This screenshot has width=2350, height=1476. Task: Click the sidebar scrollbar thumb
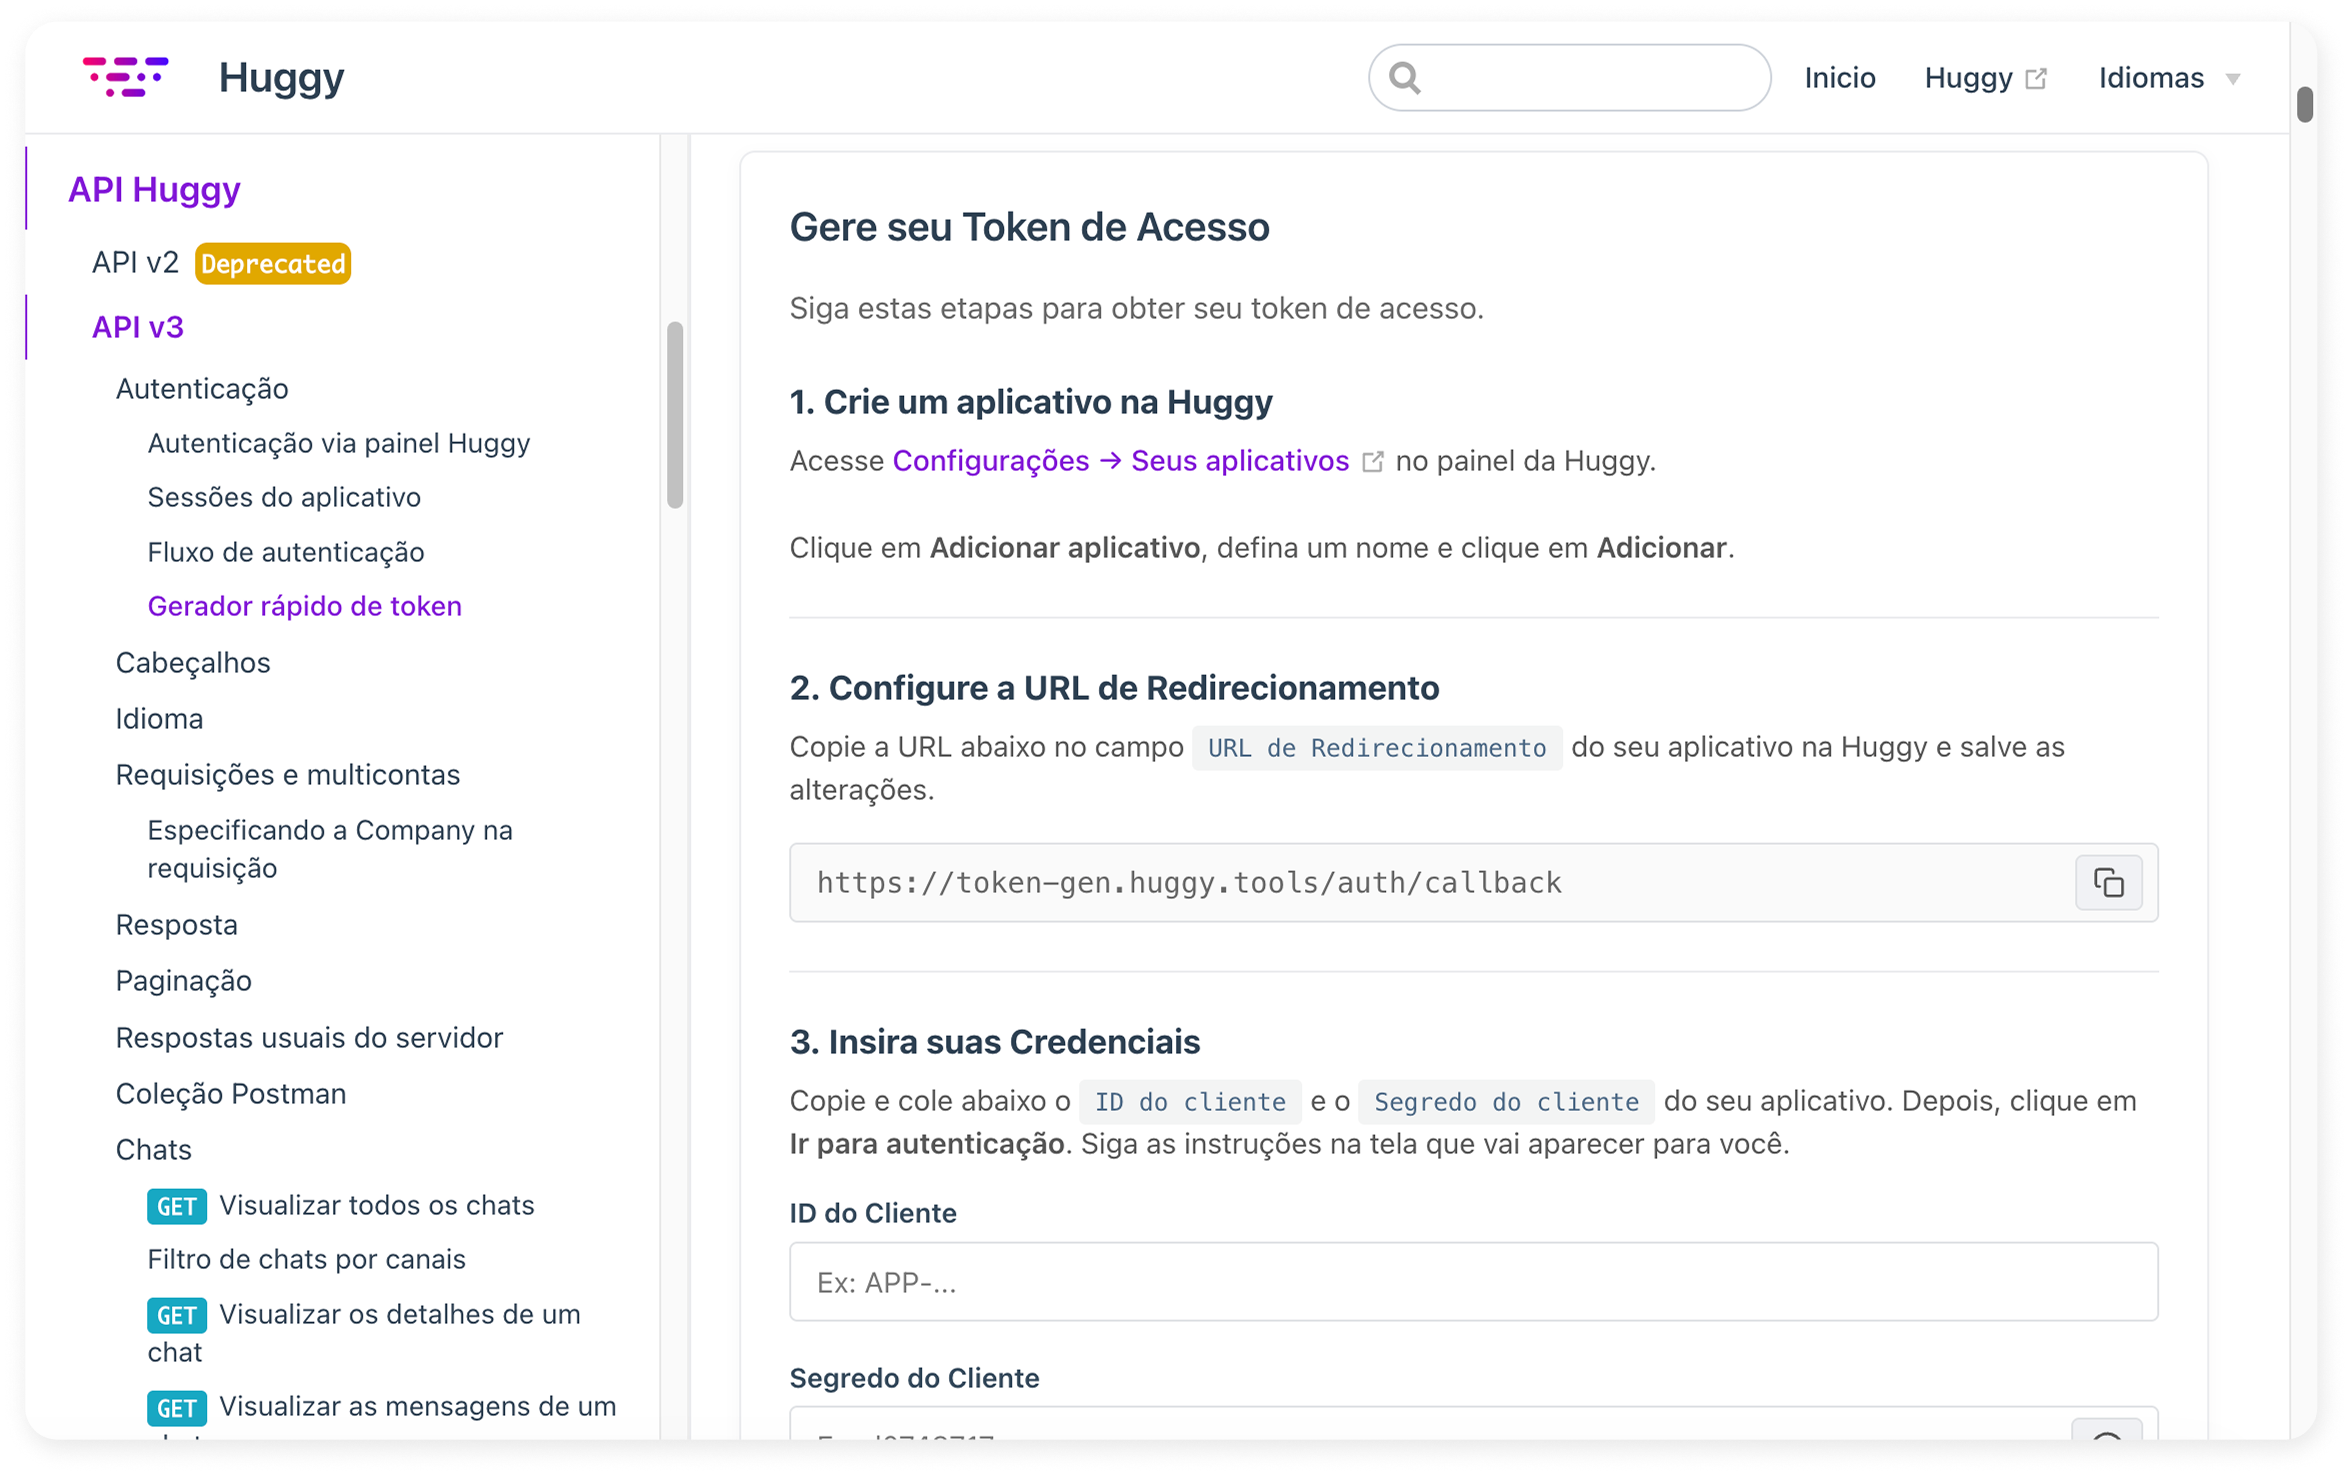675,414
